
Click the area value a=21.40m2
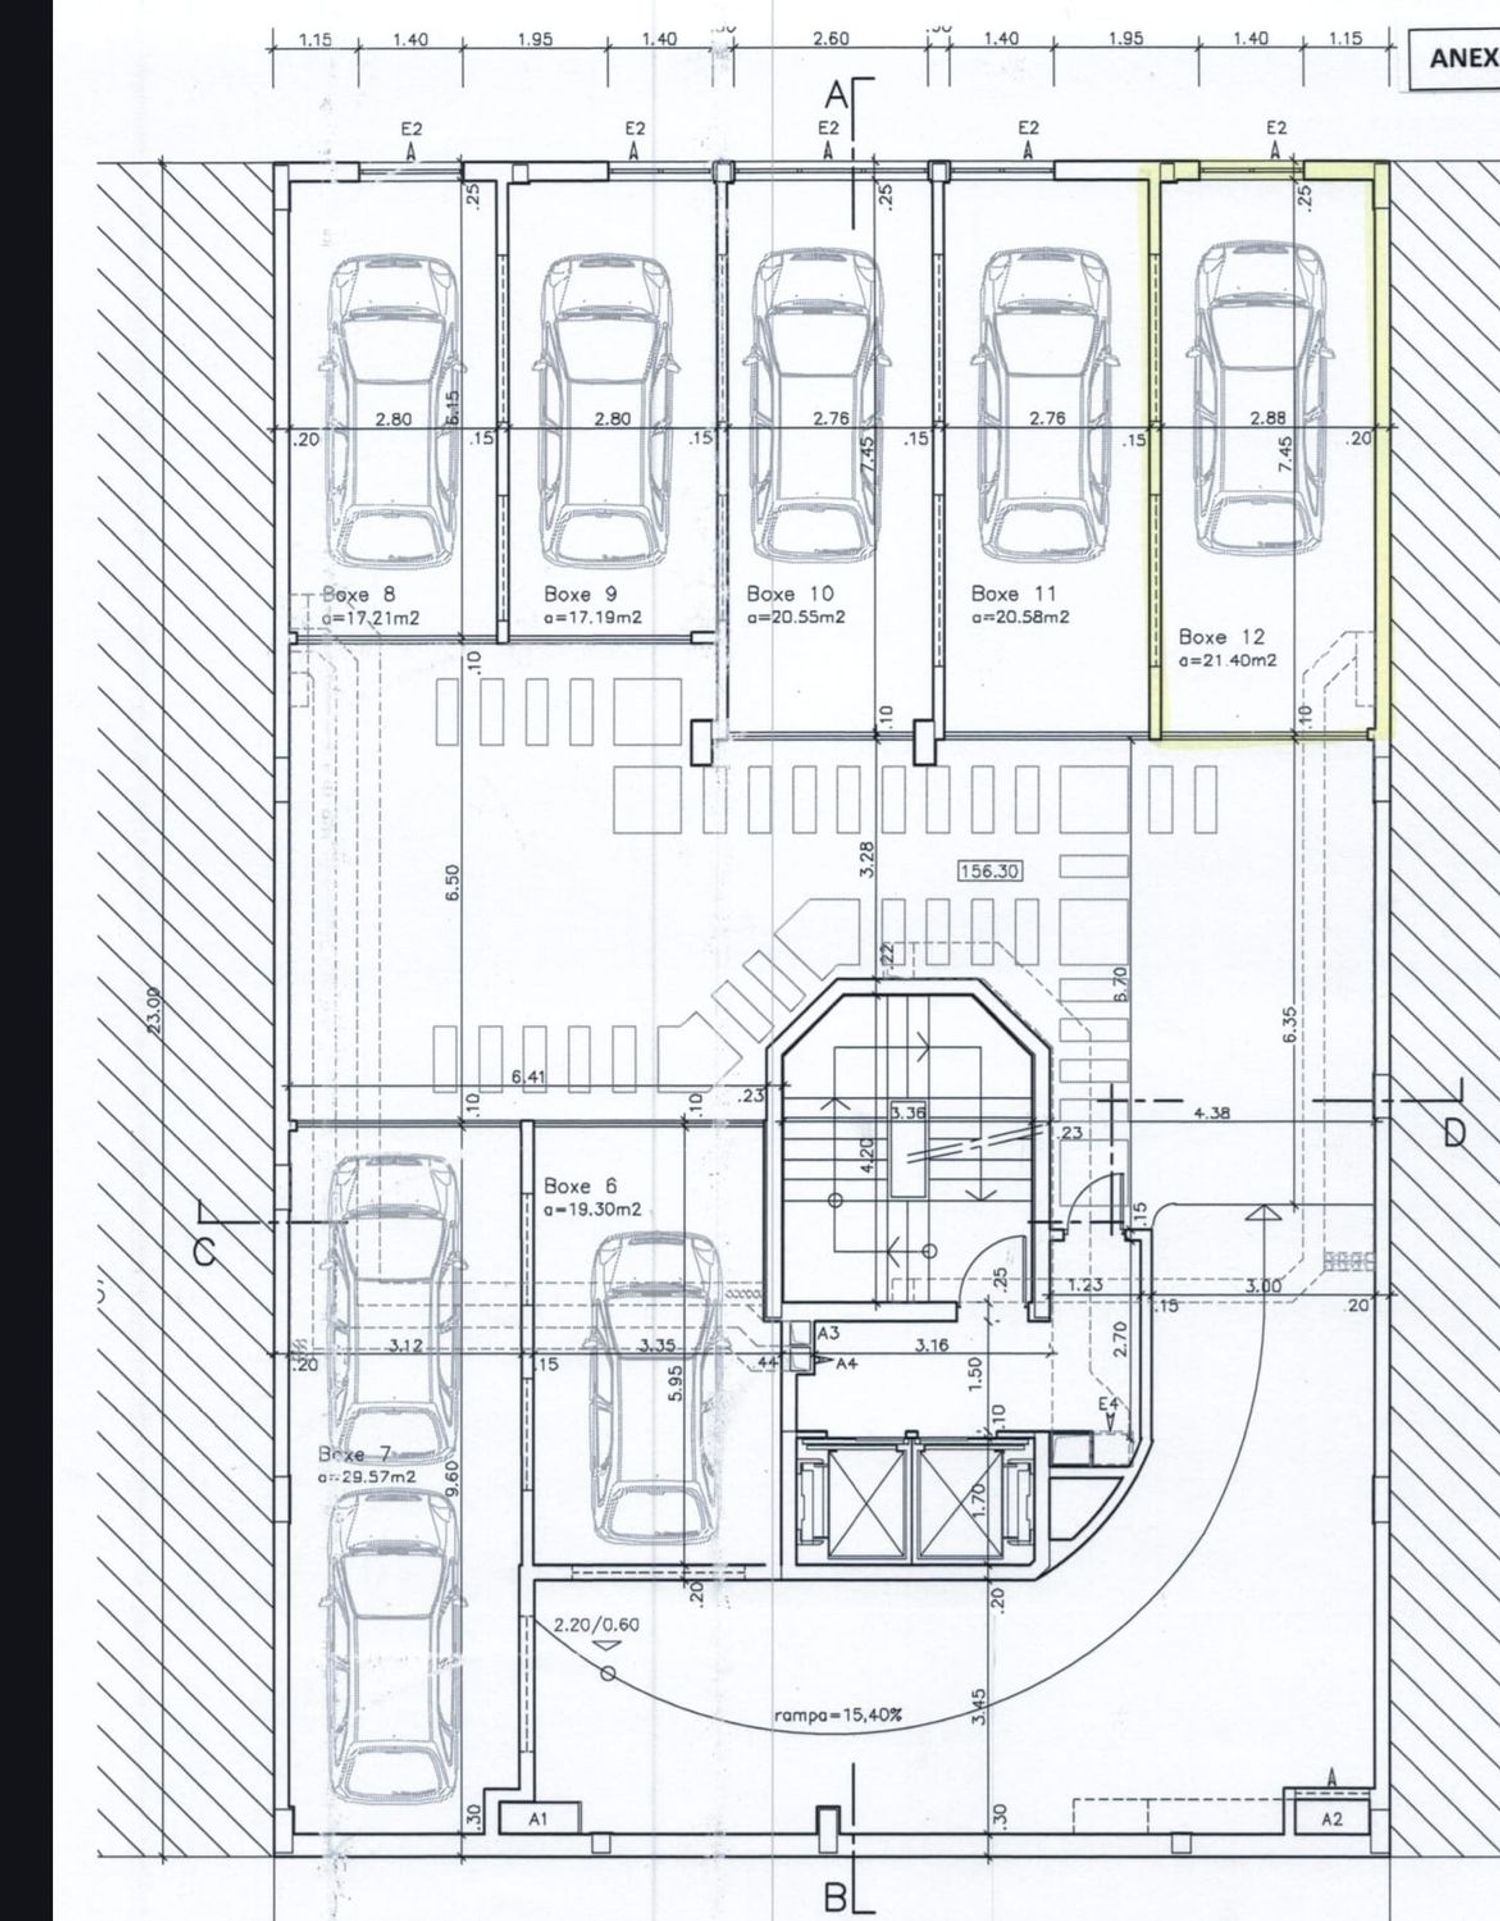[x=1227, y=660]
